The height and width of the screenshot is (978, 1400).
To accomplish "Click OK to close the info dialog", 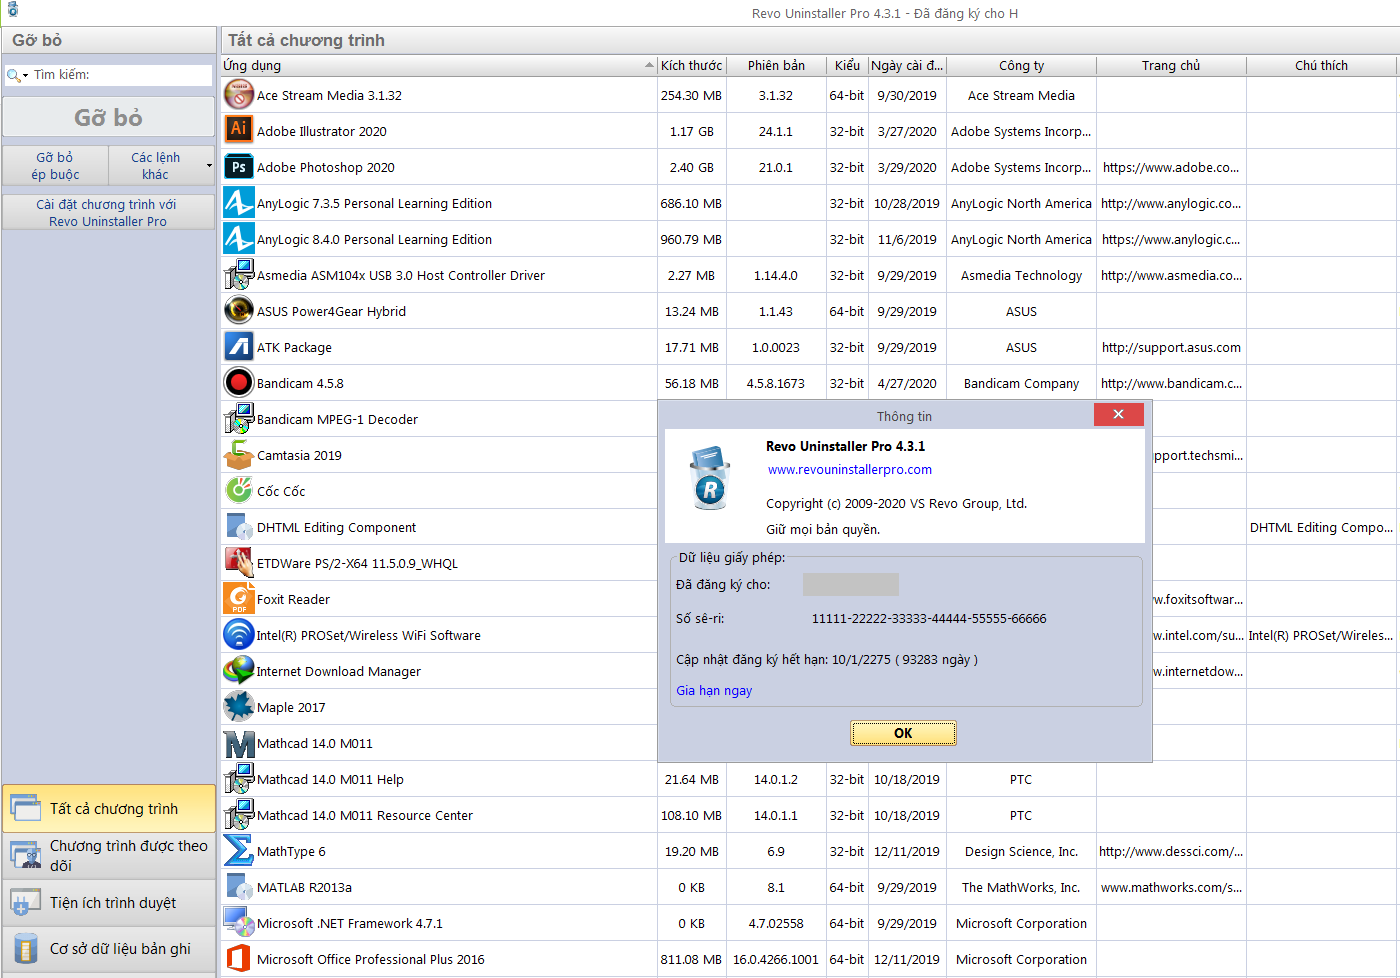I will coord(903,732).
